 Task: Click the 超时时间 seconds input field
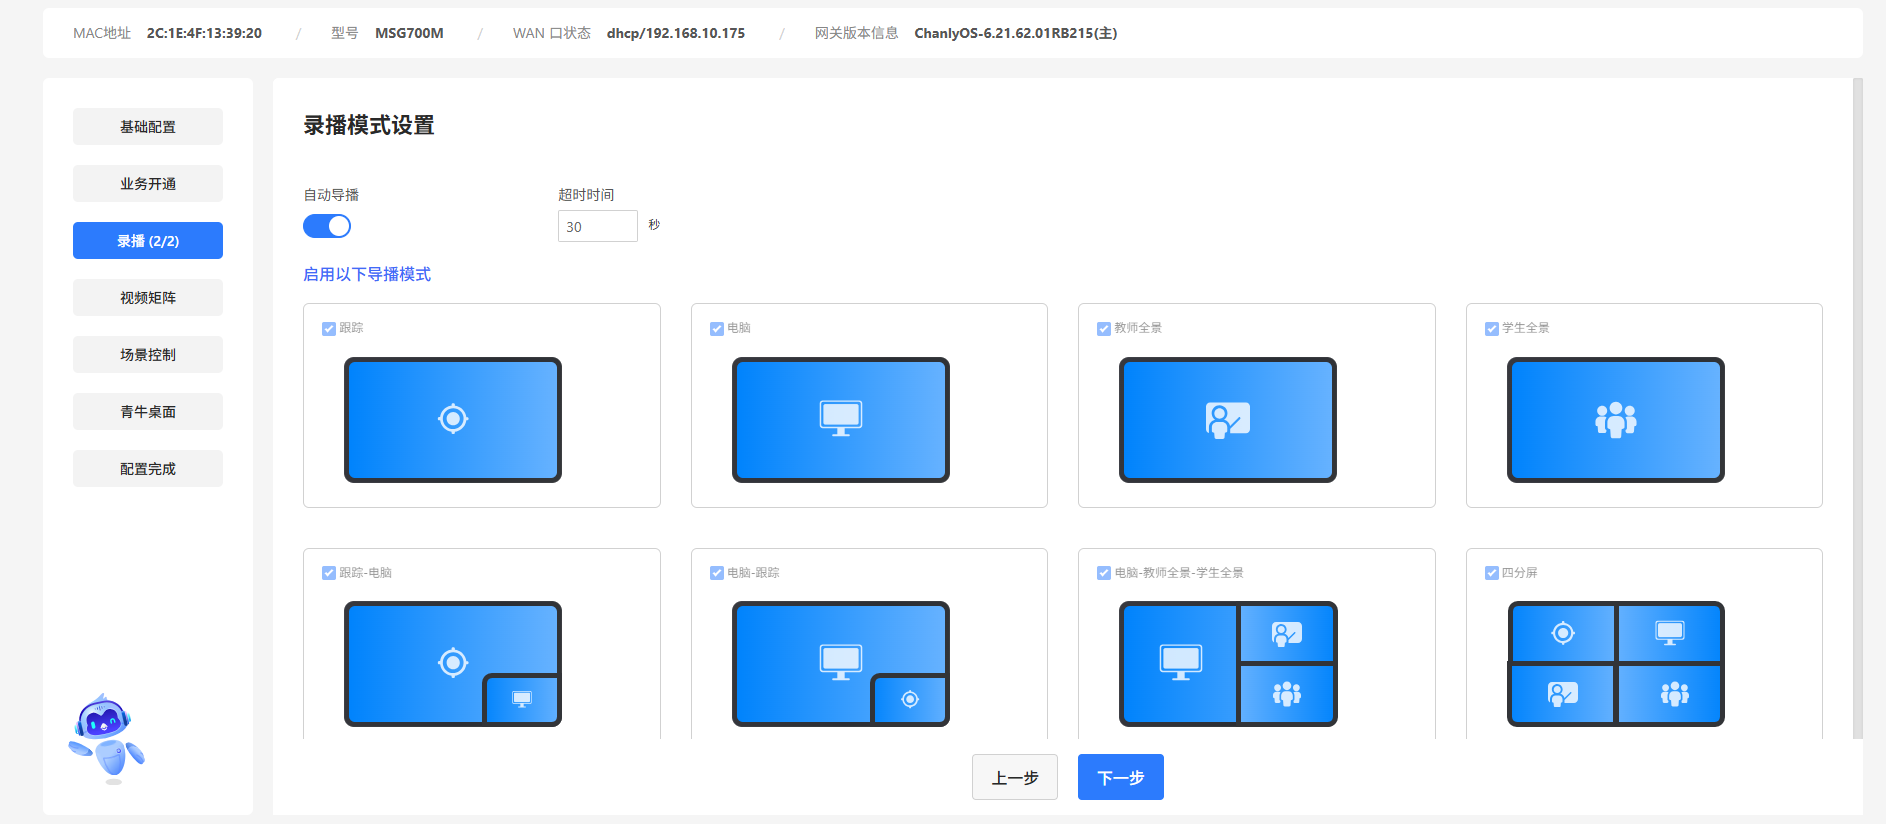(x=597, y=226)
